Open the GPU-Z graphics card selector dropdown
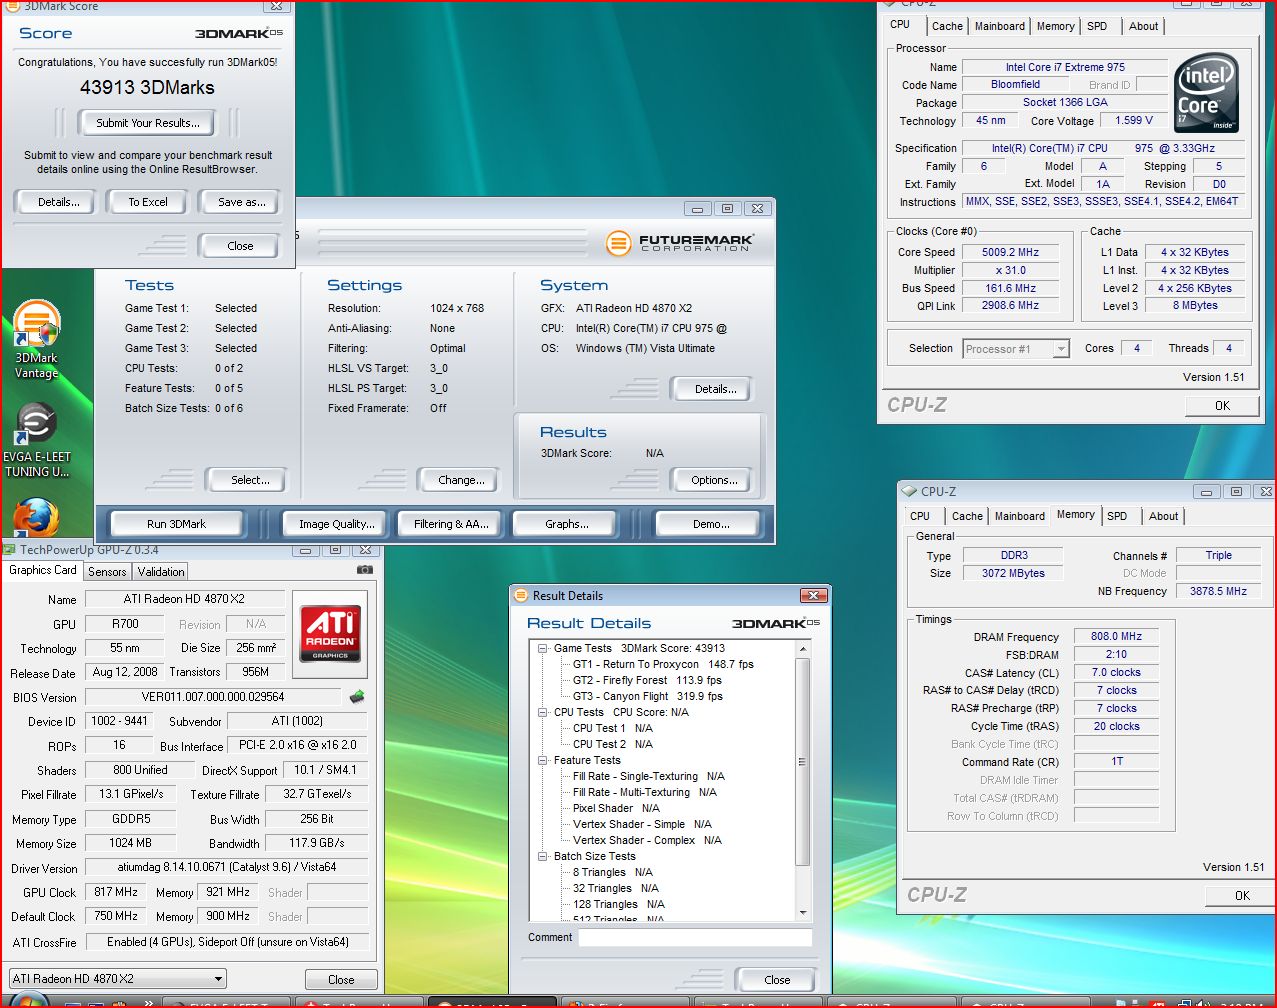 coord(117,979)
